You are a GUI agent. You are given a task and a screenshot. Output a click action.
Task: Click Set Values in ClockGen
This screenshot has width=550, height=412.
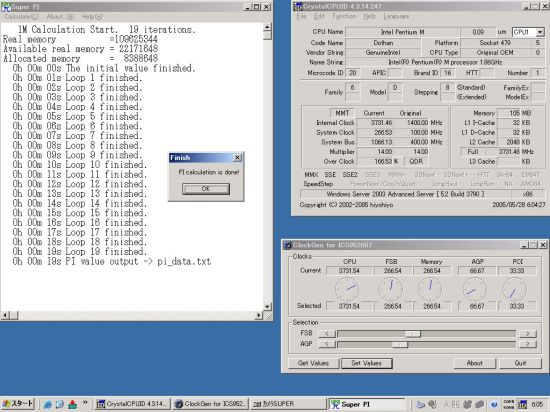(367, 363)
